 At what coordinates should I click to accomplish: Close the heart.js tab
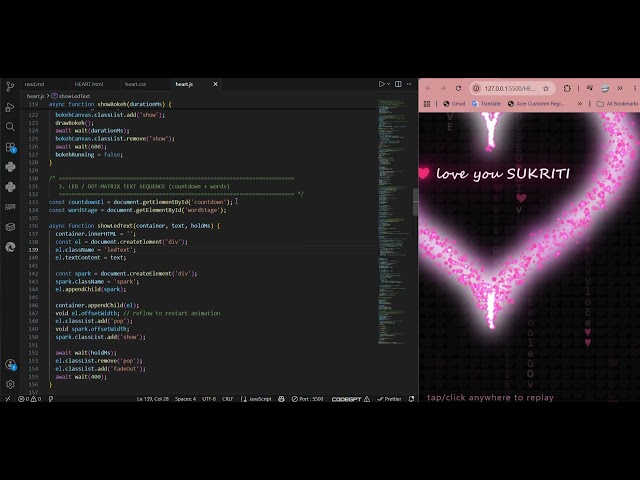pos(216,84)
